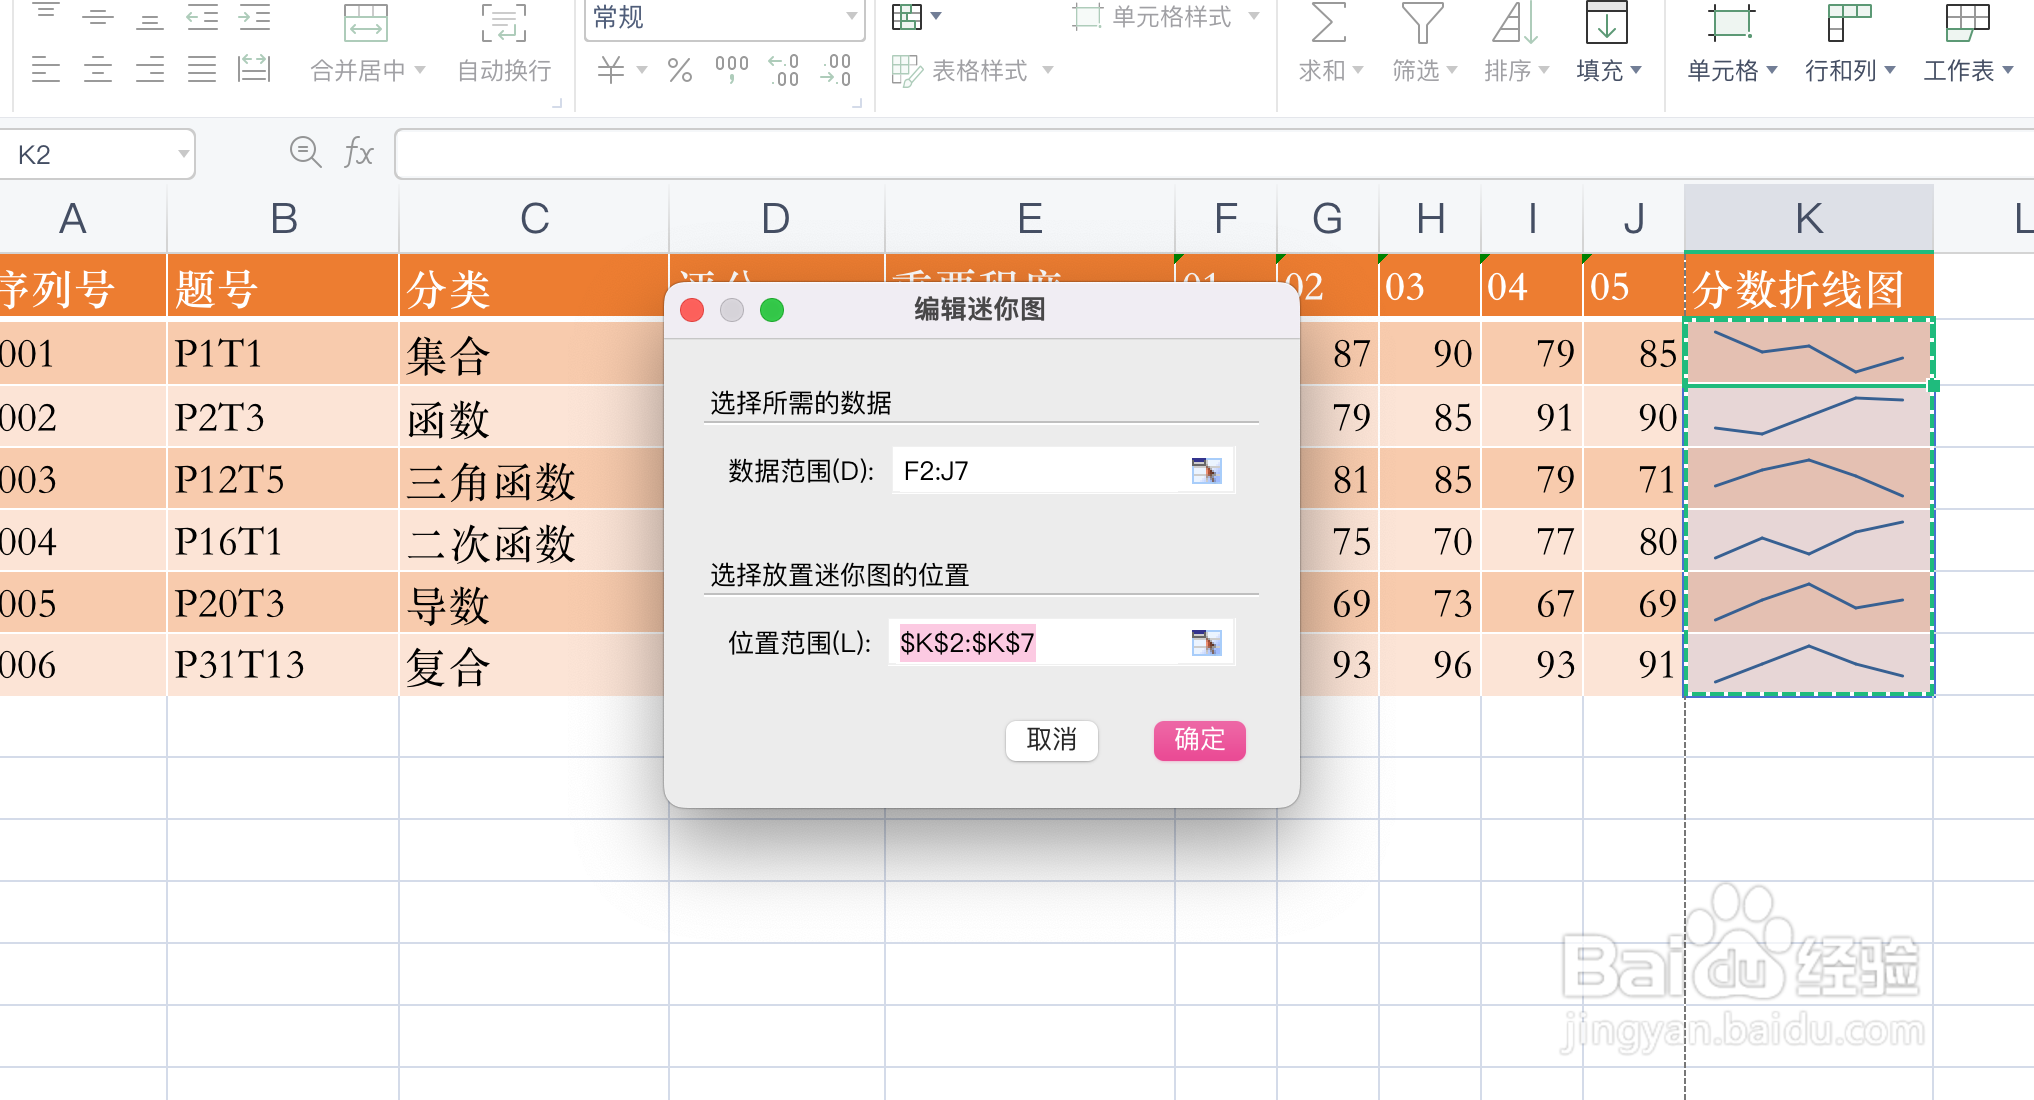Click the location range selector icon
The height and width of the screenshot is (1100, 2034).
1206,643
